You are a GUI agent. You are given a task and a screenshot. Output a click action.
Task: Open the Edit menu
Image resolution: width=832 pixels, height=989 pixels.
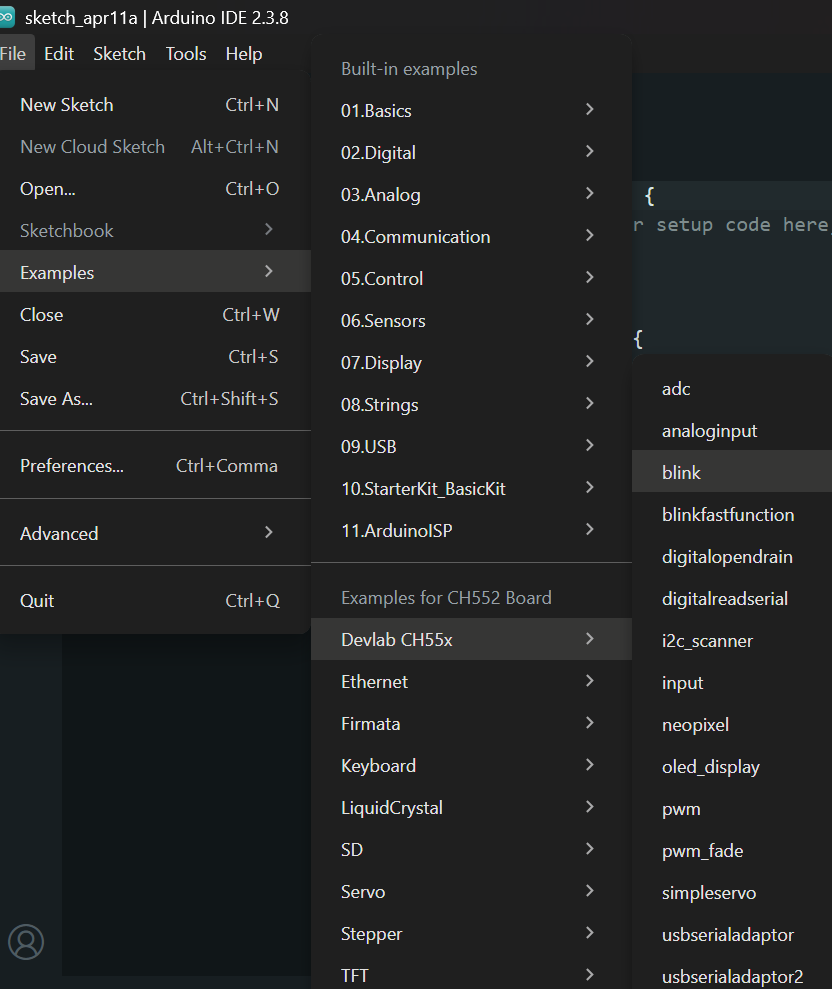coord(59,54)
